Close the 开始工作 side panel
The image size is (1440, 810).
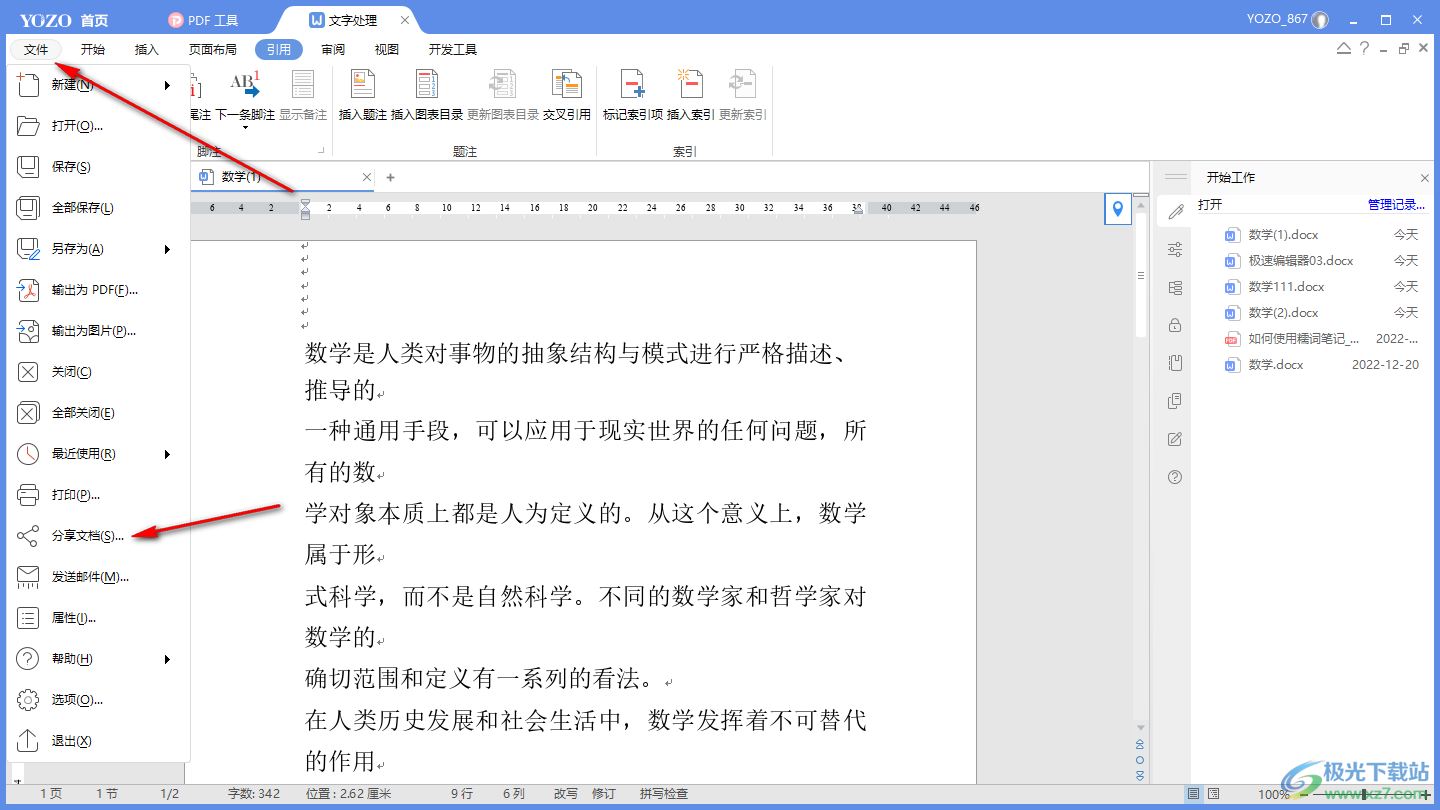(1425, 177)
